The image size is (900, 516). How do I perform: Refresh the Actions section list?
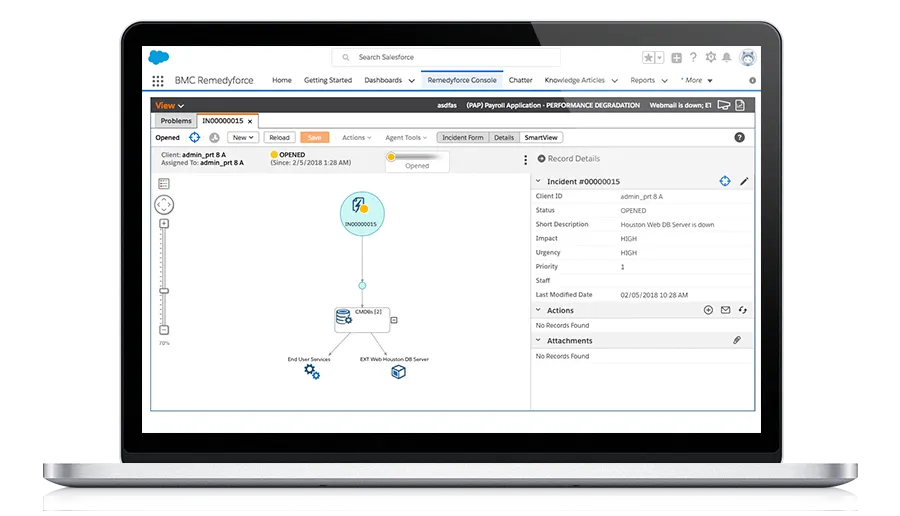point(743,310)
